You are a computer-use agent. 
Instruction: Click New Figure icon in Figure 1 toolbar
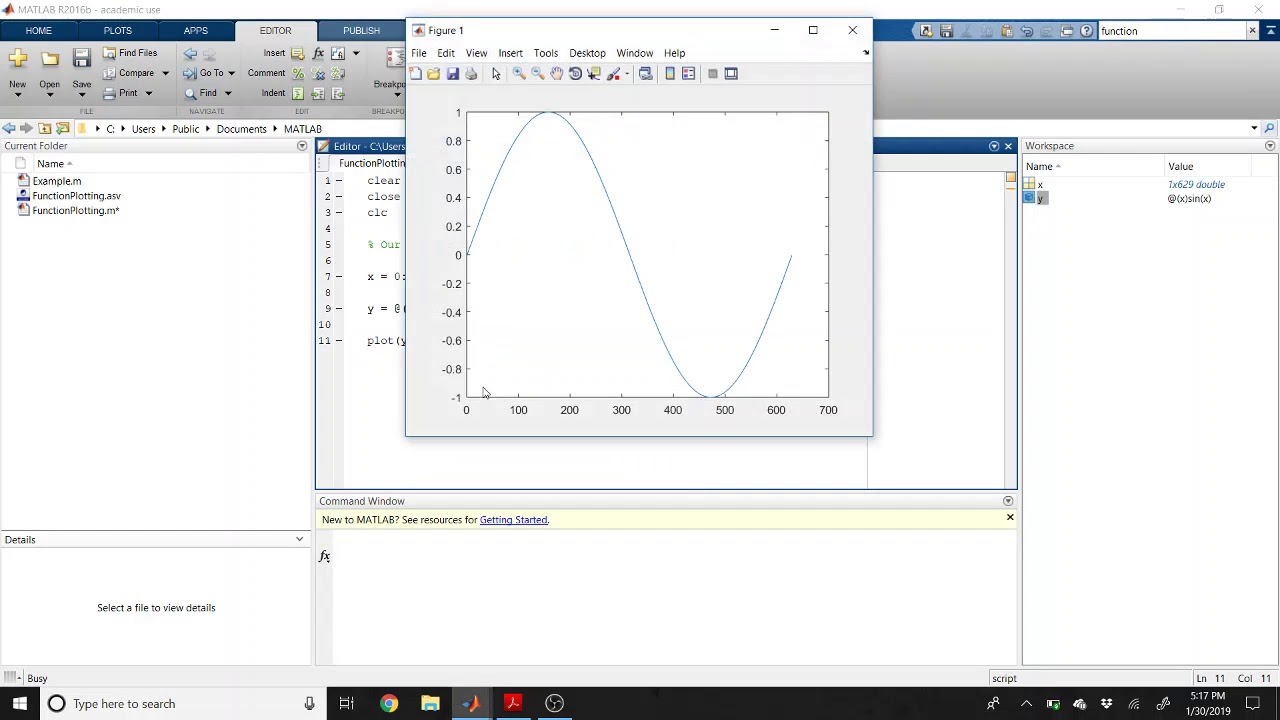(x=415, y=74)
